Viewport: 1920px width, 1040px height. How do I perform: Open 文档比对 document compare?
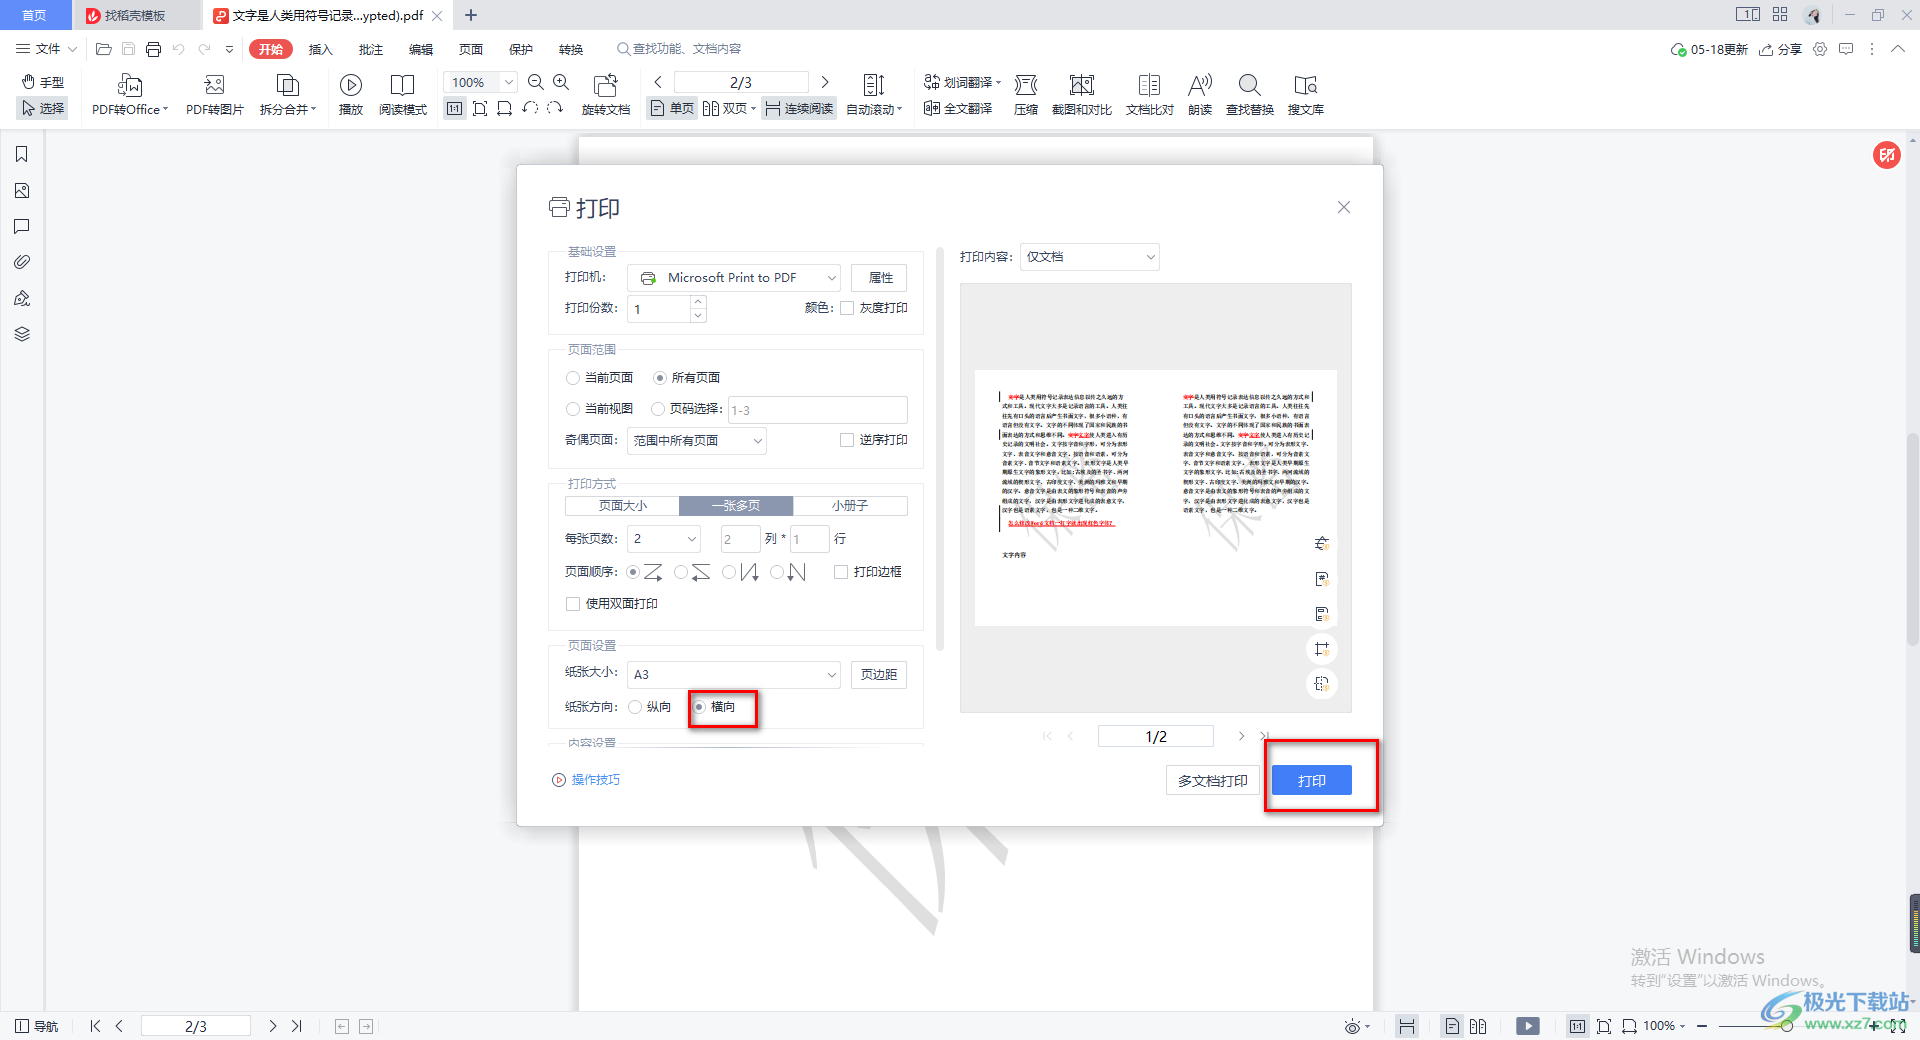(1150, 95)
